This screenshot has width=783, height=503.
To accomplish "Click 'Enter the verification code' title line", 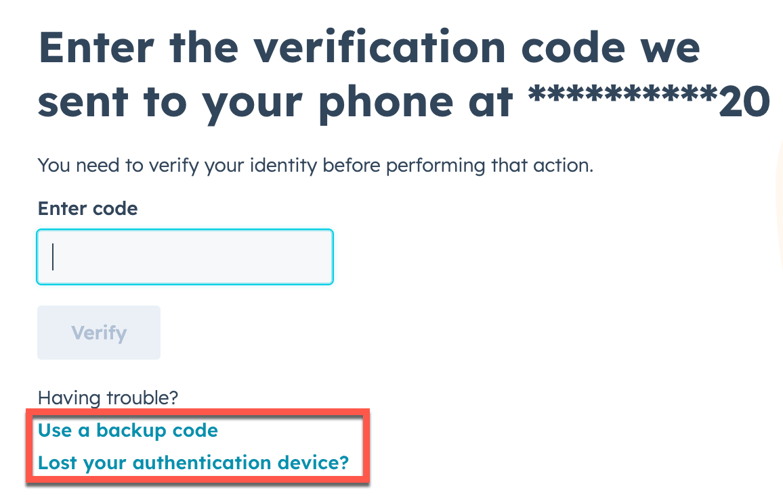I will [368, 48].
